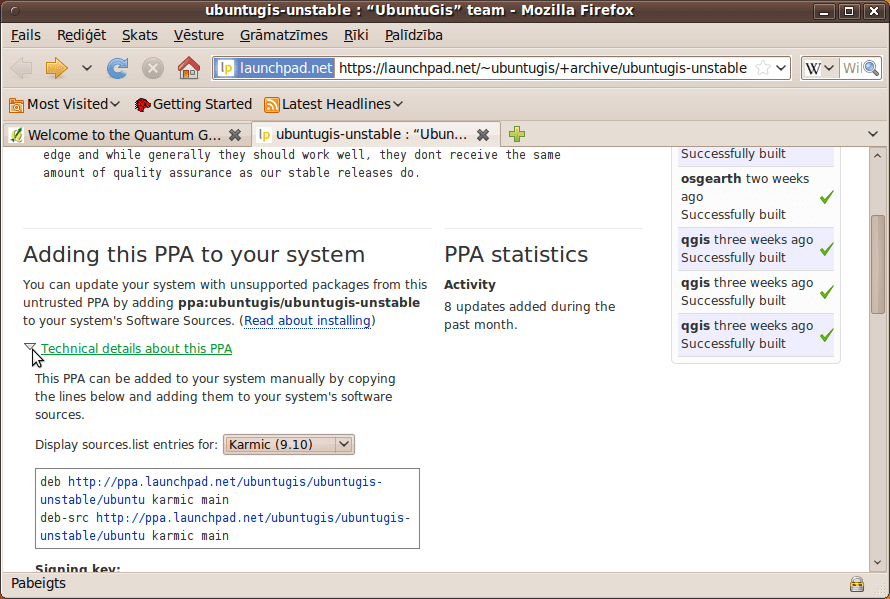The width and height of the screenshot is (890, 599).
Task: Open the Latest Headlines feed dropdown
Action: pos(334,104)
